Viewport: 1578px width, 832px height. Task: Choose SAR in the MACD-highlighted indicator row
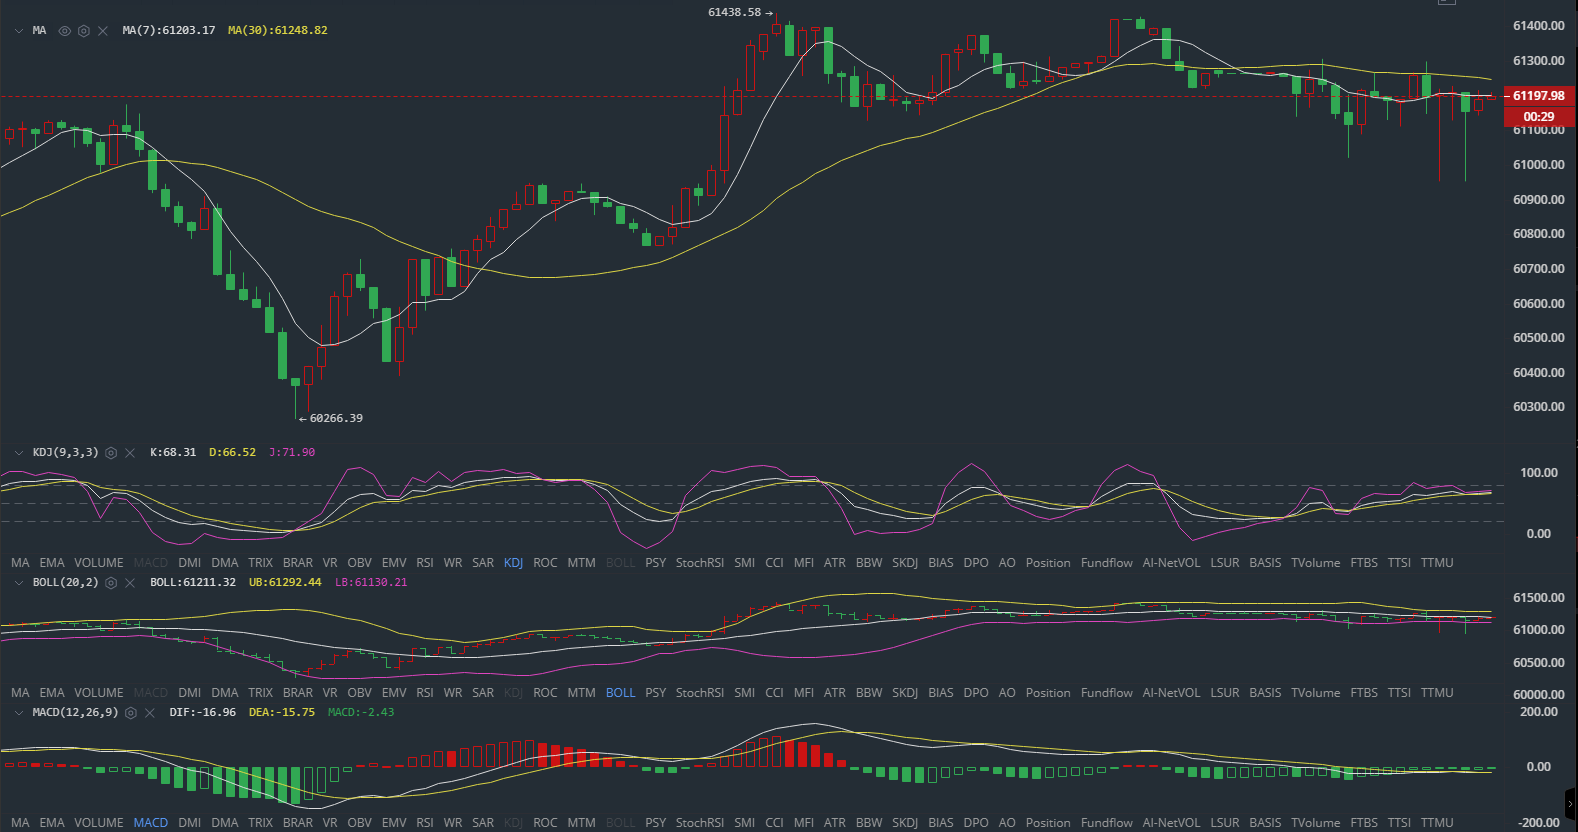483,823
